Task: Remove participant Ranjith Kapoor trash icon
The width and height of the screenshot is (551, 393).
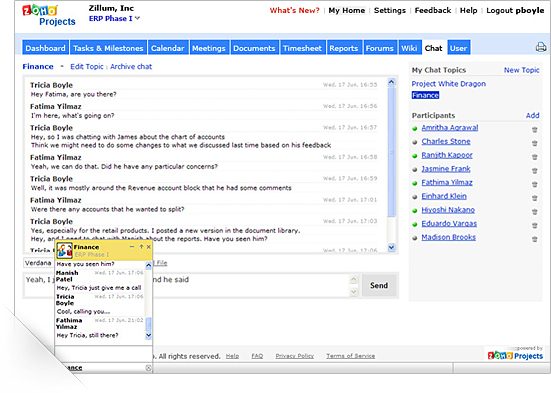Action: pos(534,157)
